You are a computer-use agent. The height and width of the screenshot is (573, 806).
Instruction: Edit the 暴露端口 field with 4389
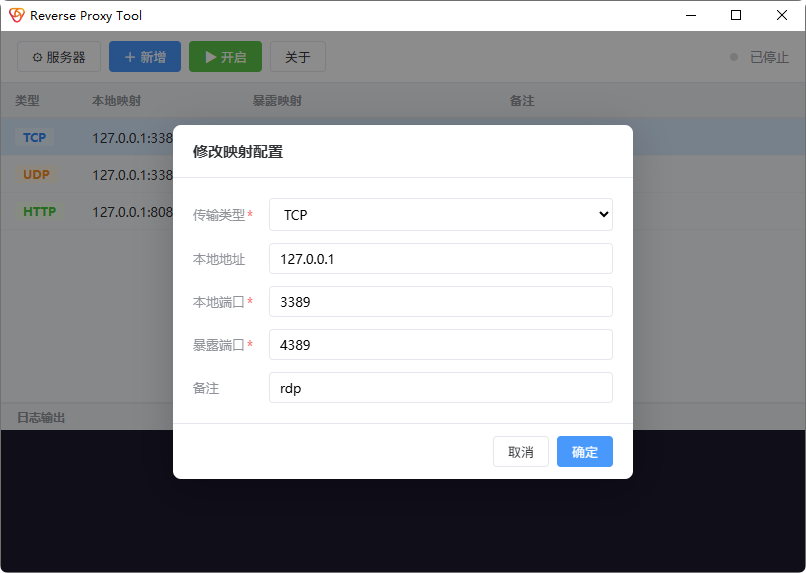pyautogui.click(x=441, y=344)
